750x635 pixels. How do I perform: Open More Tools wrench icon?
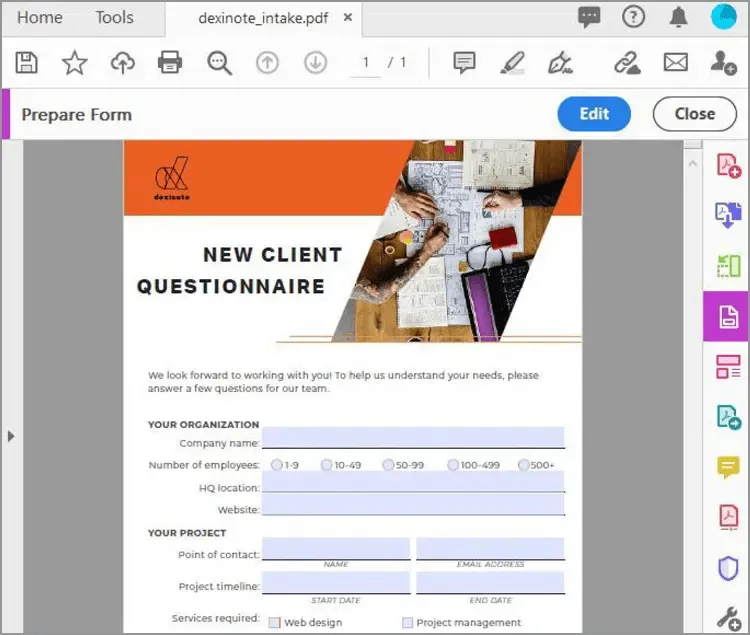click(728, 618)
